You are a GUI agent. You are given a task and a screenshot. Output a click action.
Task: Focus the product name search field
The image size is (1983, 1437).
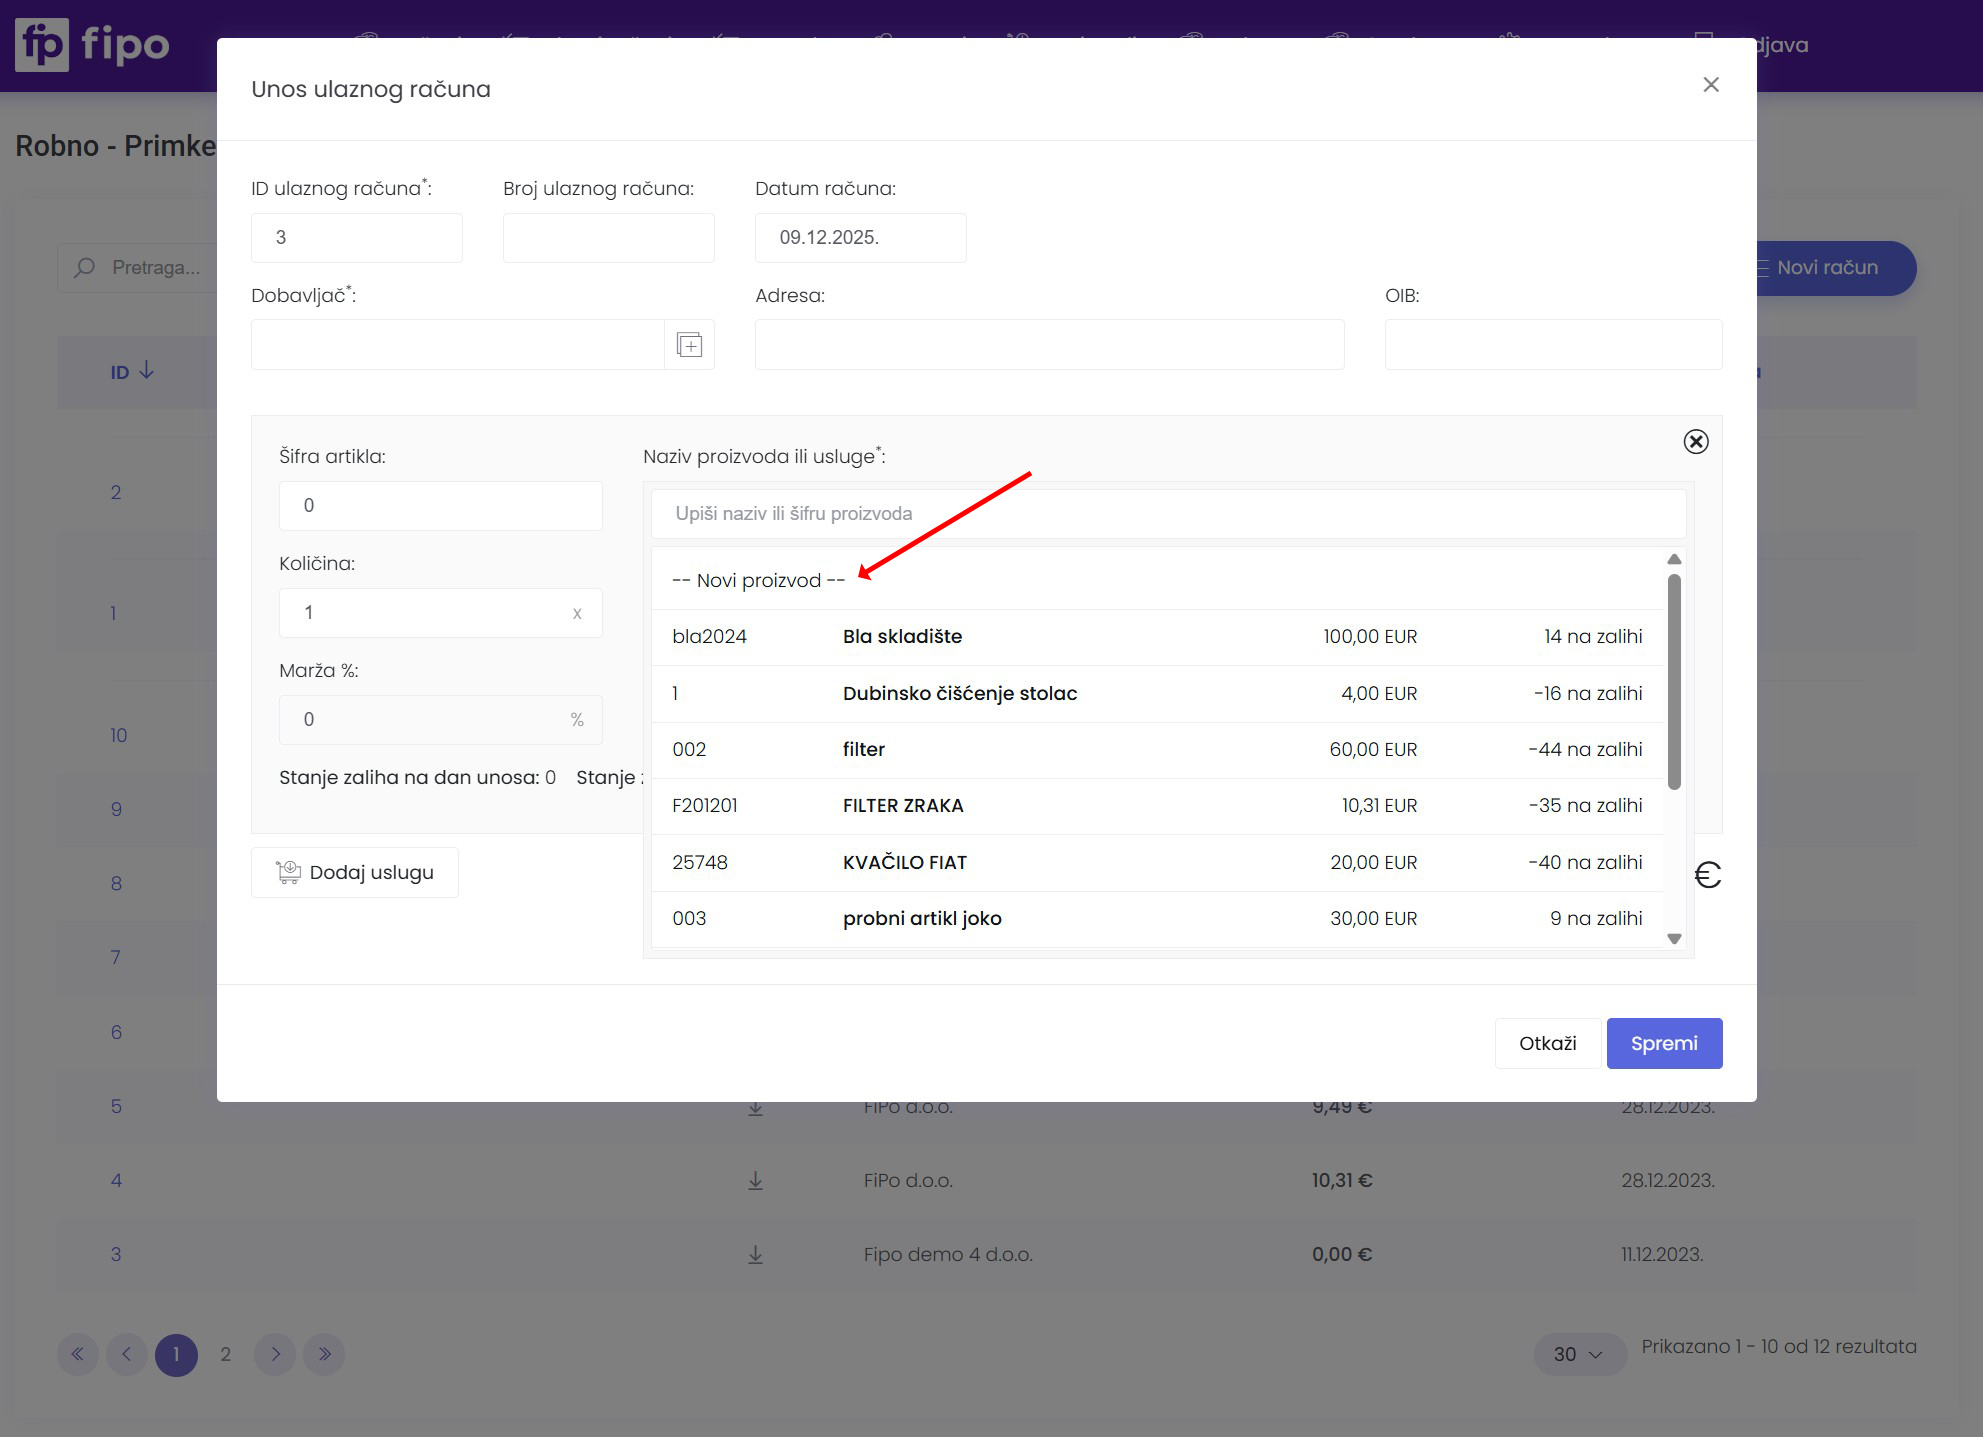(1166, 514)
